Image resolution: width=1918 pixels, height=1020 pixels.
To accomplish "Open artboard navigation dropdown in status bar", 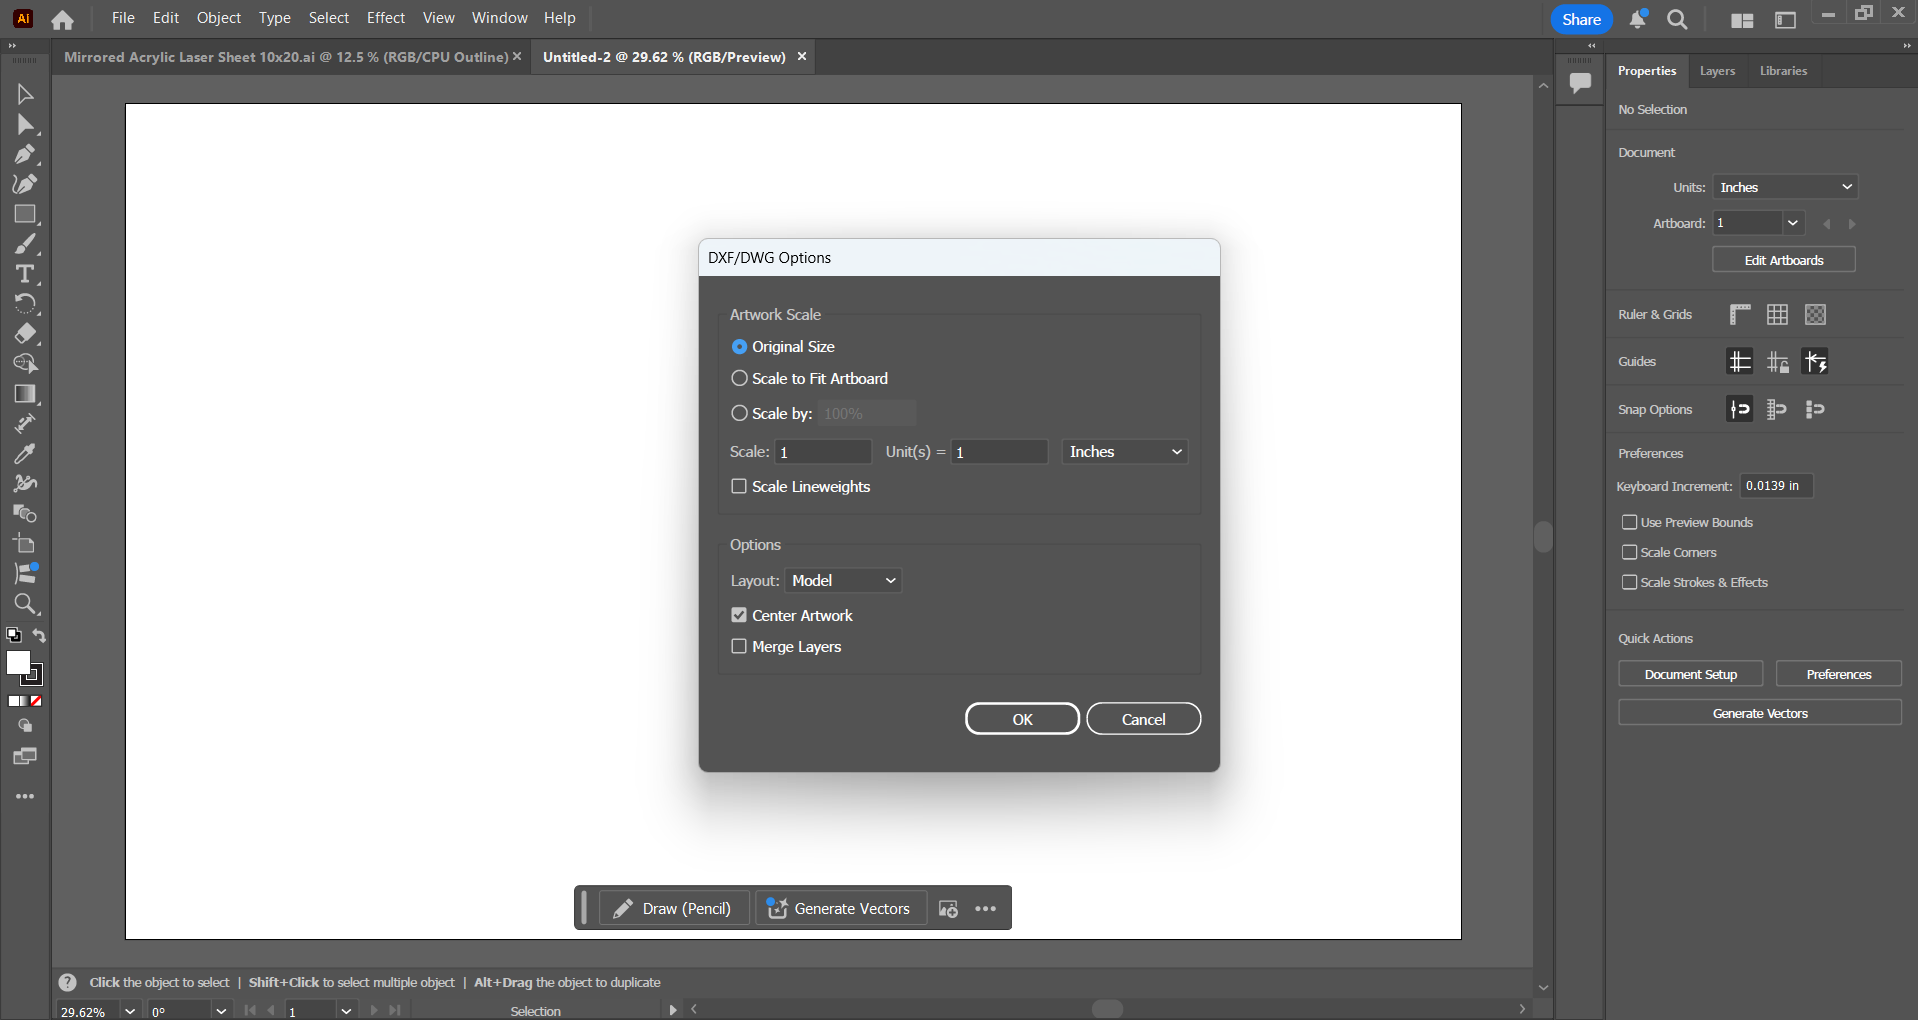I will pyautogui.click(x=346, y=1011).
